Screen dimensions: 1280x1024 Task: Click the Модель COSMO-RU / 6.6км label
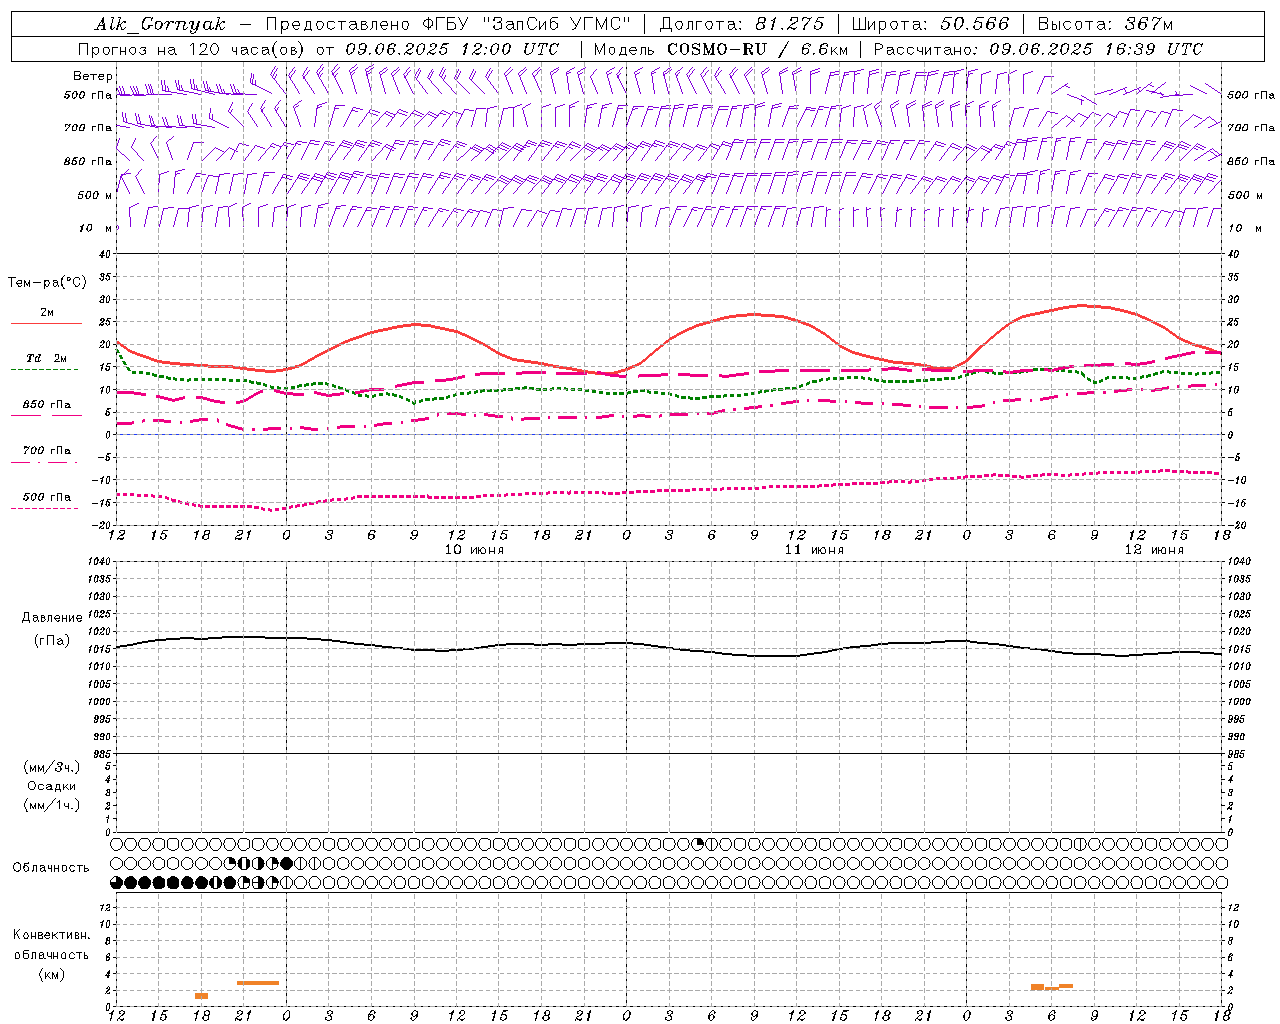click(x=720, y=49)
